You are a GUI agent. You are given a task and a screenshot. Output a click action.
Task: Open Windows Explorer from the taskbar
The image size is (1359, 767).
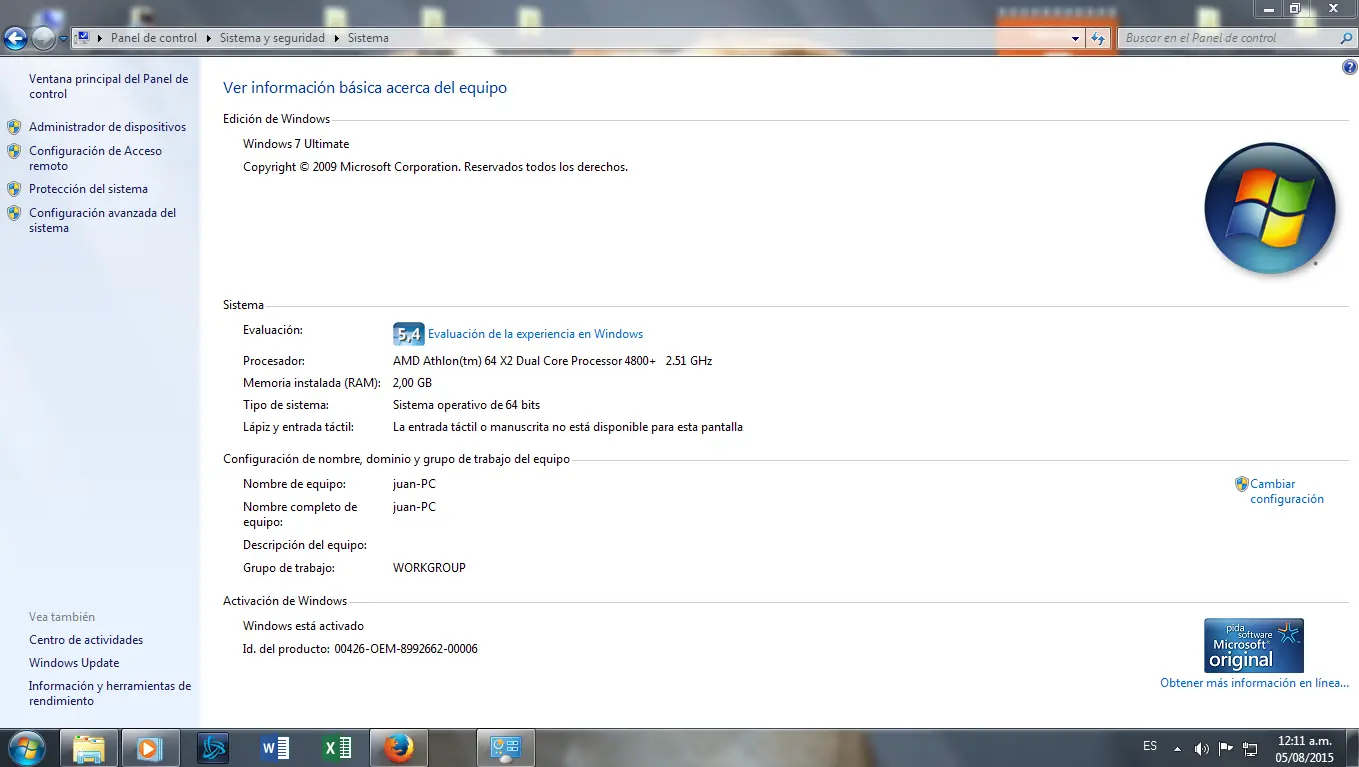click(x=89, y=748)
